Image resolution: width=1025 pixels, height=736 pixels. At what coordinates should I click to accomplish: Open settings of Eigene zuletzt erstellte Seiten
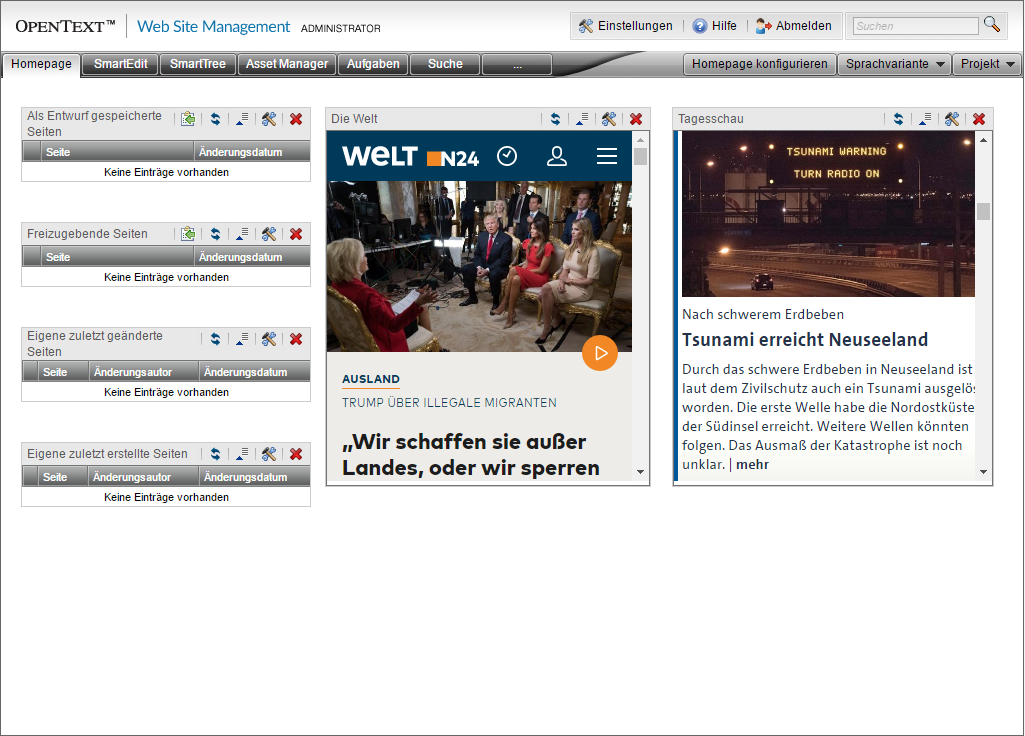click(x=269, y=454)
